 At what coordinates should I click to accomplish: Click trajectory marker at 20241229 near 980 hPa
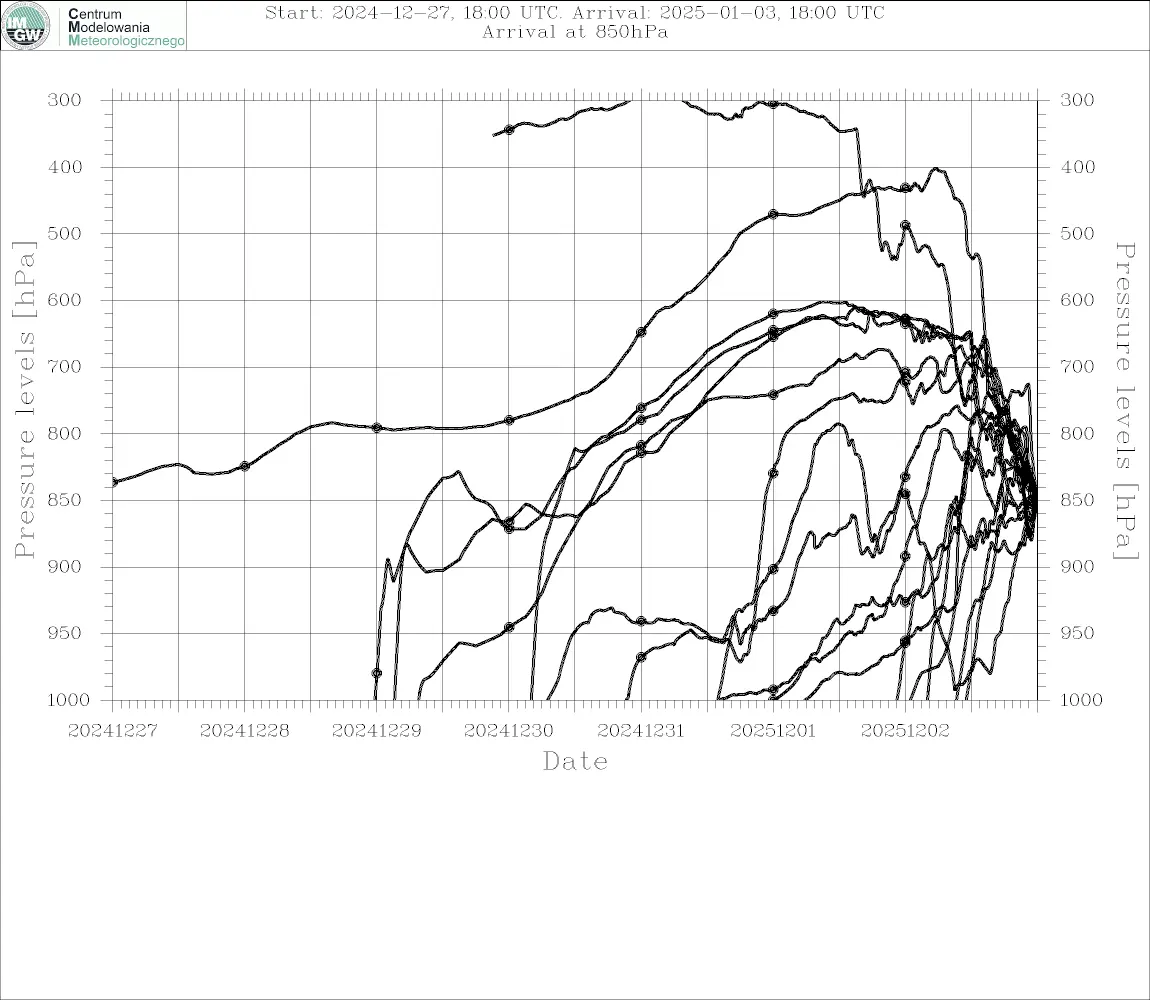[377, 673]
